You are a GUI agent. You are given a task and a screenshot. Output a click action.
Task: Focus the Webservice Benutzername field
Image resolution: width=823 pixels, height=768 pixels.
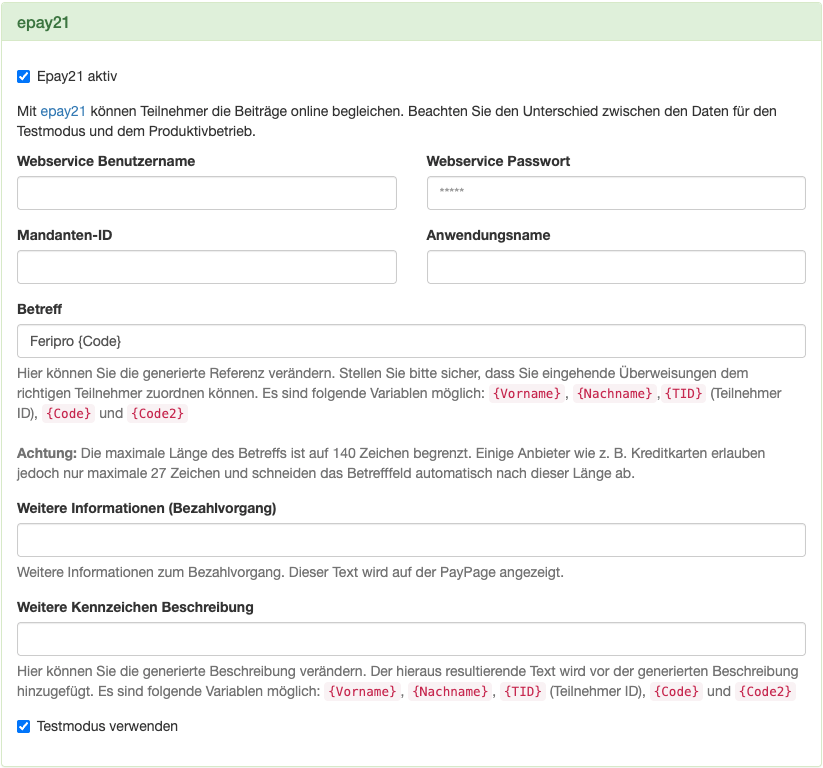click(207, 193)
